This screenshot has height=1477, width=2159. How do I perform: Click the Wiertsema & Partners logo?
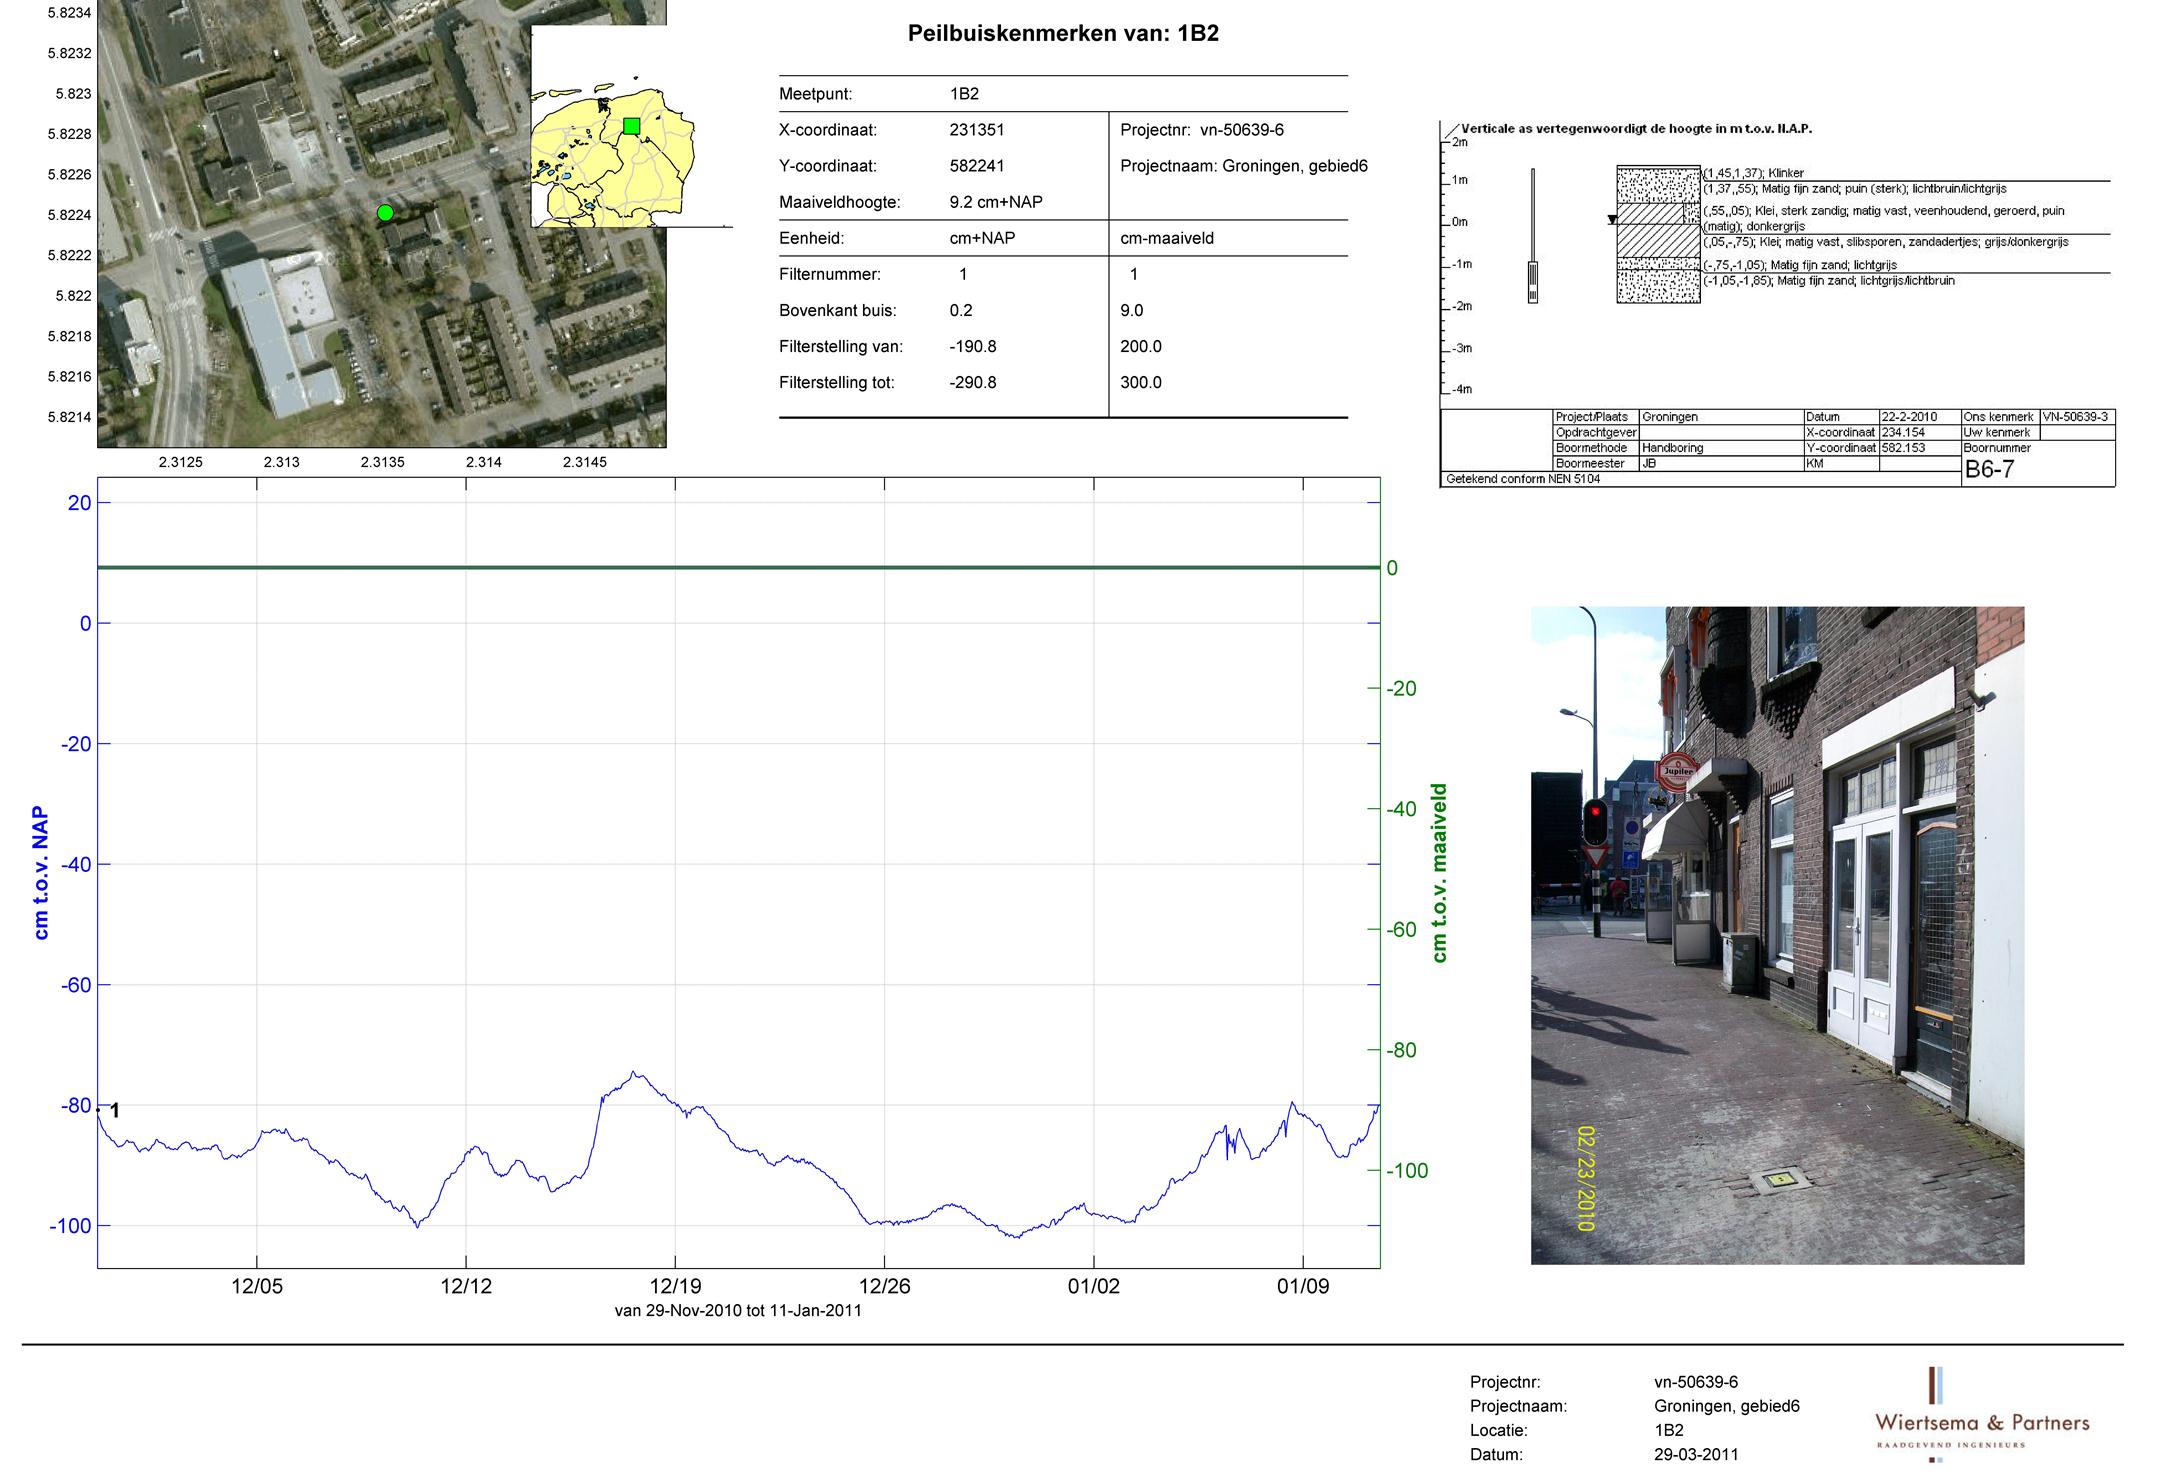[x=1982, y=1422]
